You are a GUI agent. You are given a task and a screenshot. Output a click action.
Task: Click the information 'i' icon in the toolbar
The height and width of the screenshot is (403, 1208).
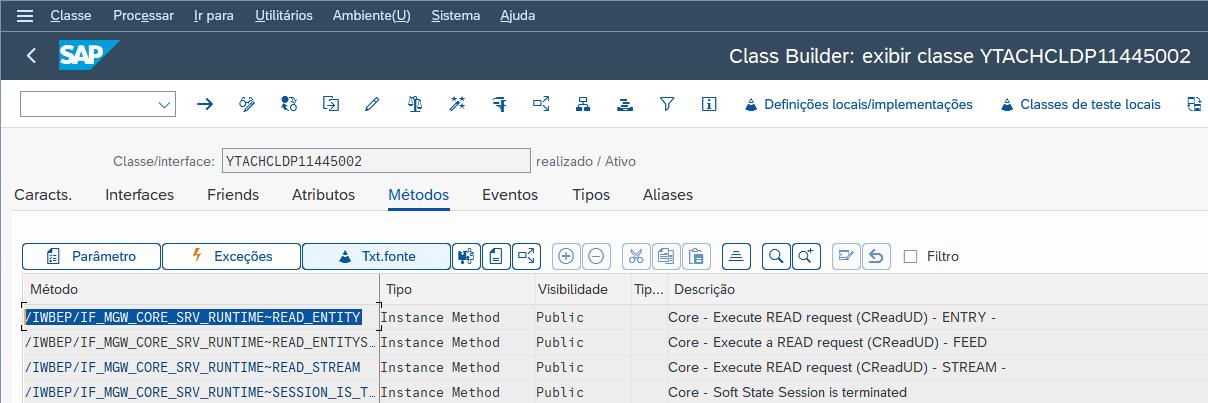[x=709, y=104]
